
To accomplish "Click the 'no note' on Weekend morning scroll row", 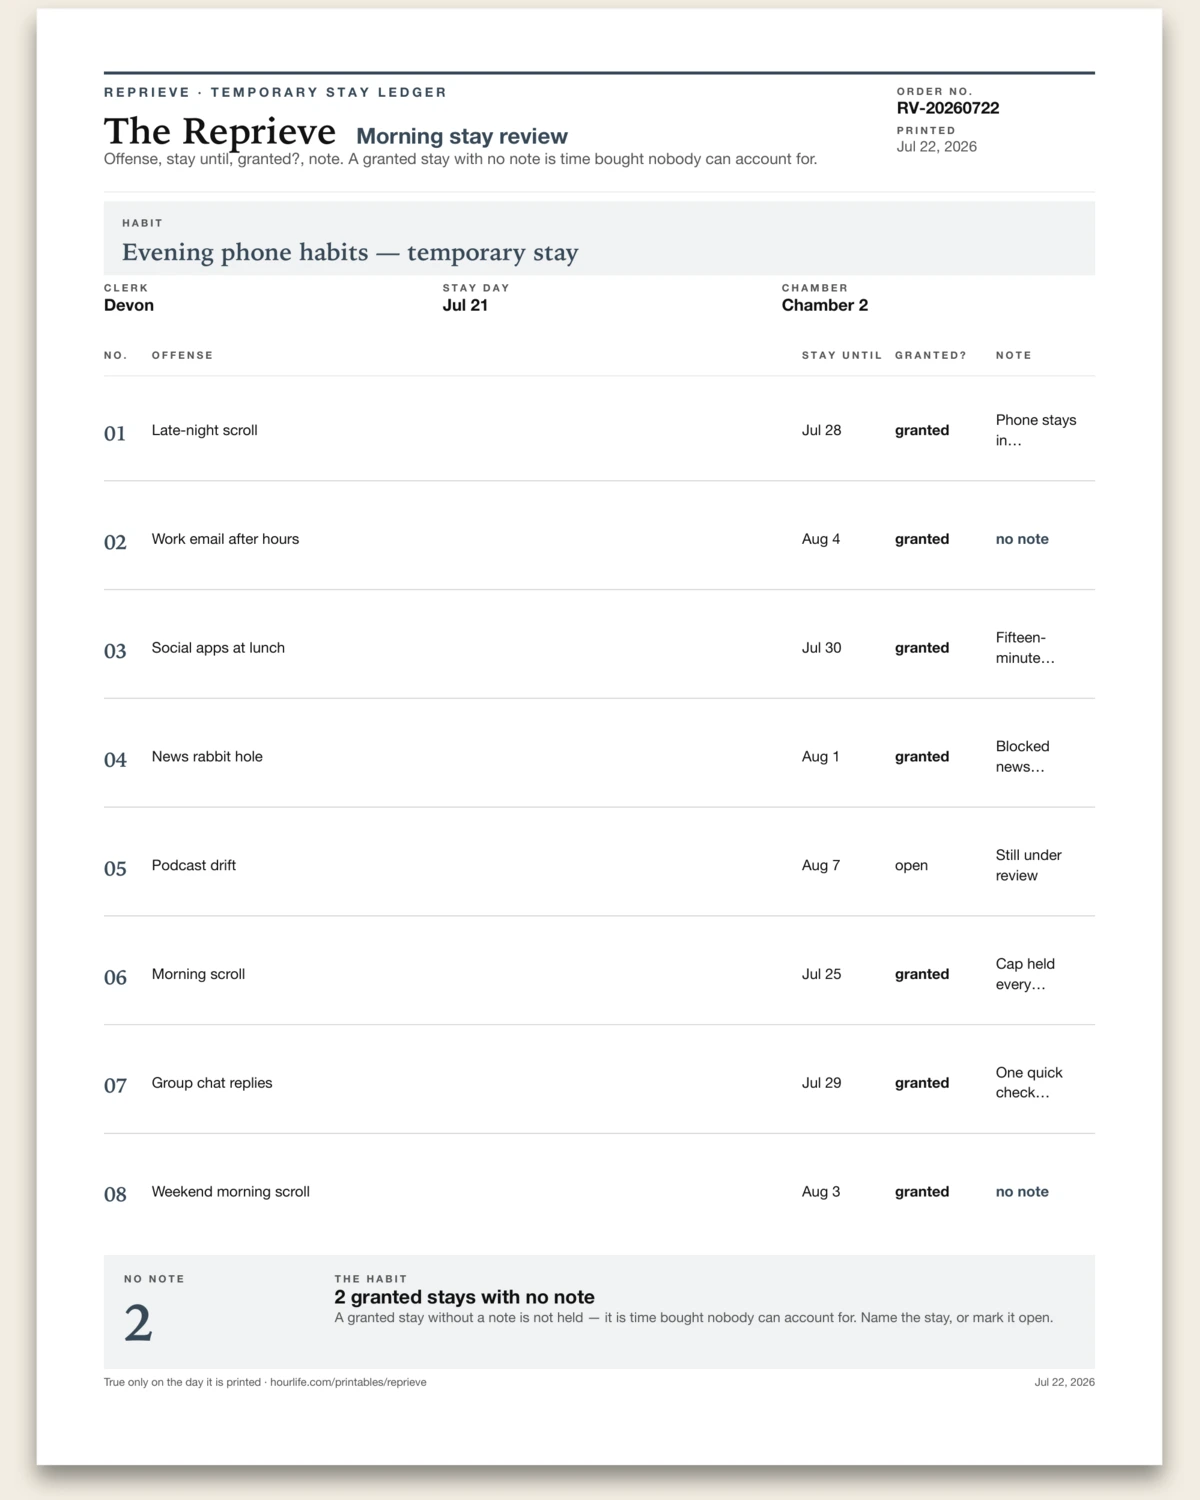I will pos(1022,1192).
